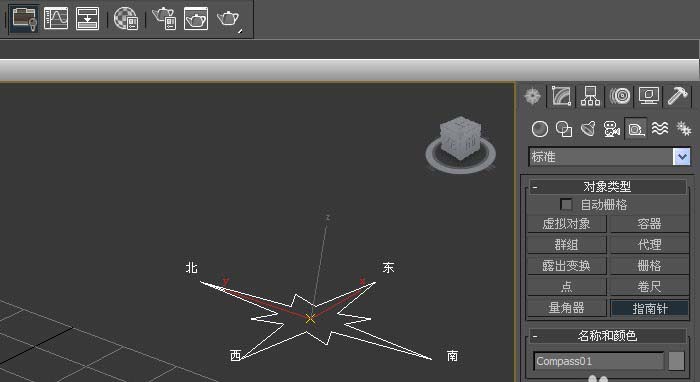Viewport: 700px width, 382px height.
Task: Select the Cameras category icon
Action: click(x=612, y=129)
